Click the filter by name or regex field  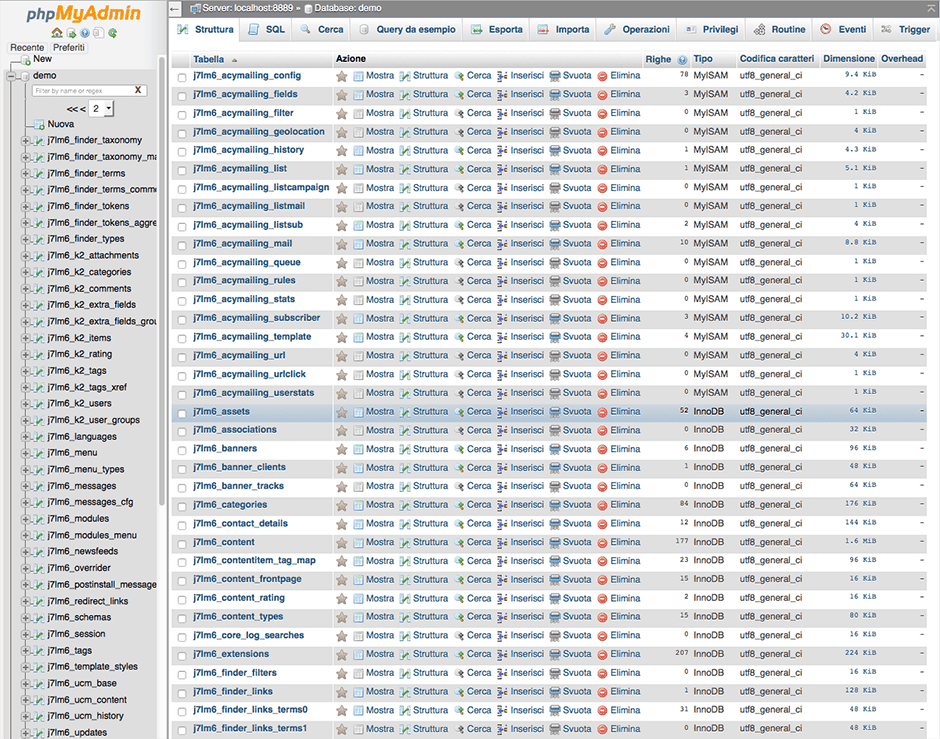tap(82, 91)
